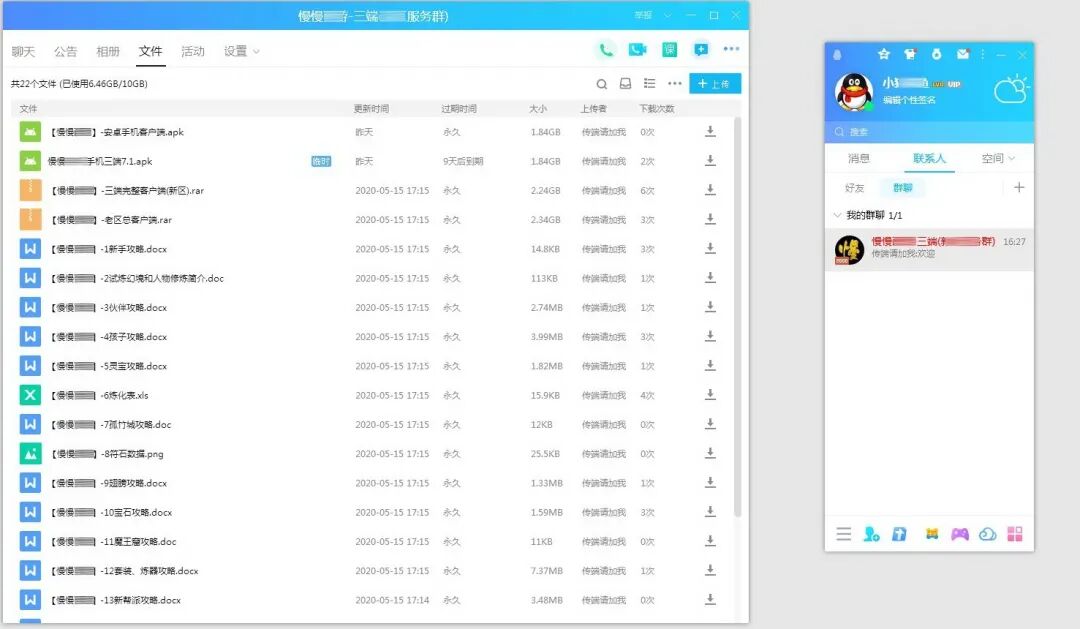Download 老区总客户端.rar
Viewport: 1080px width, 629px height.
tap(710, 219)
